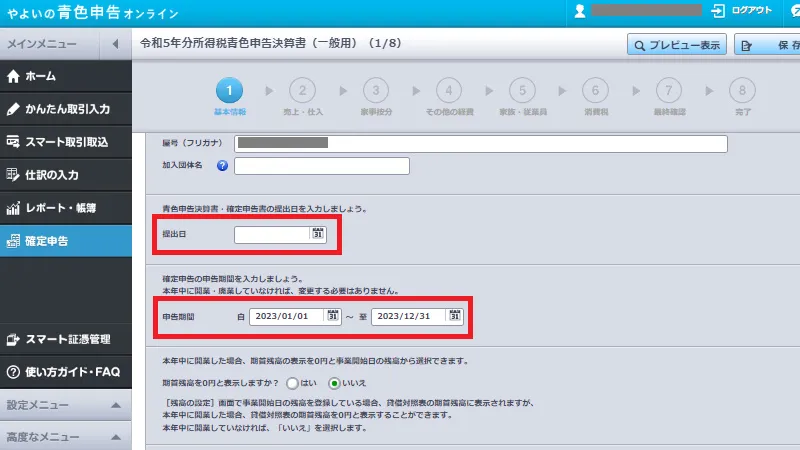Click the logout door icon

(718, 11)
